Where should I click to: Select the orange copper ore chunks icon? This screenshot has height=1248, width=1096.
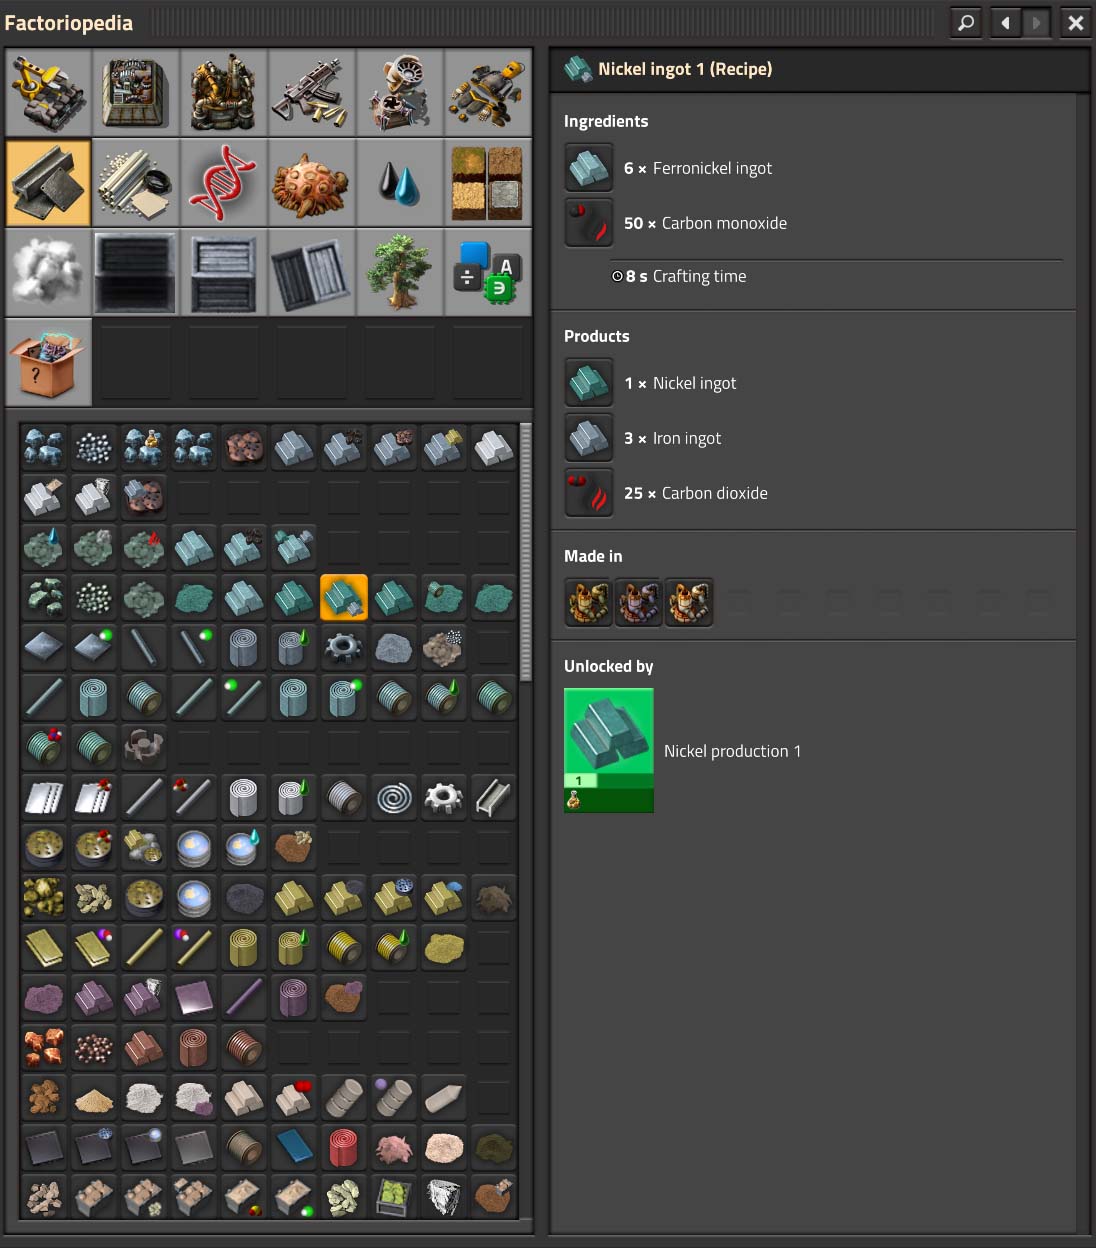pyautogui.click(x=44, y=1047)
